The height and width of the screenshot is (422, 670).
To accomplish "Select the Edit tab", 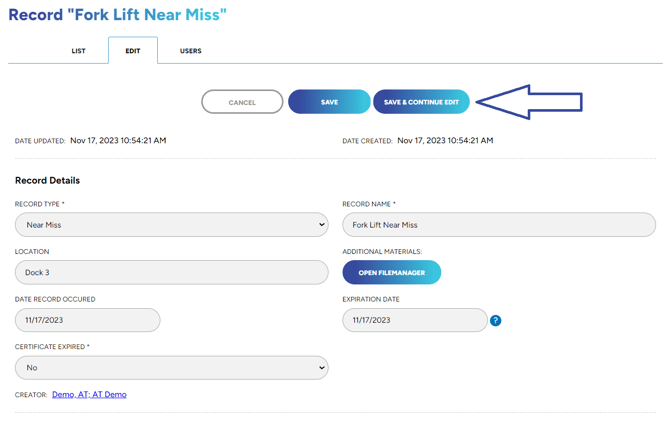I will pos(132,51).
